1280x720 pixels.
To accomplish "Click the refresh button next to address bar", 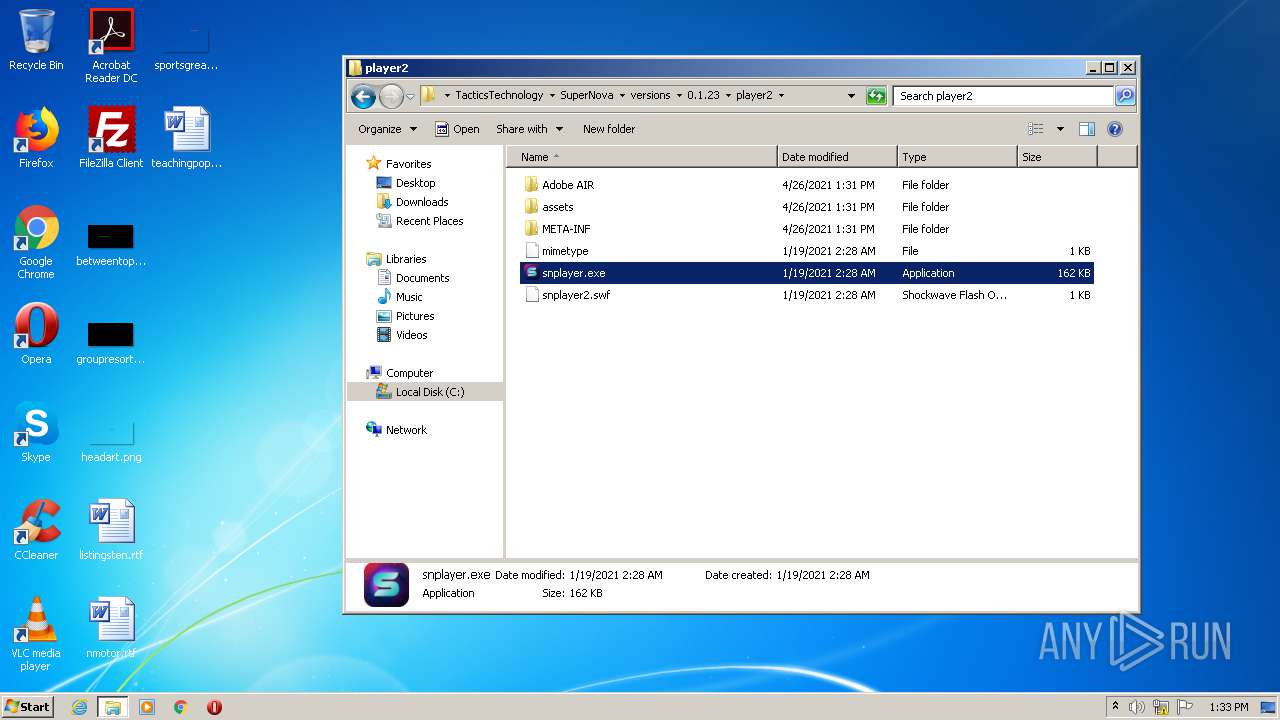I will 876,96.
